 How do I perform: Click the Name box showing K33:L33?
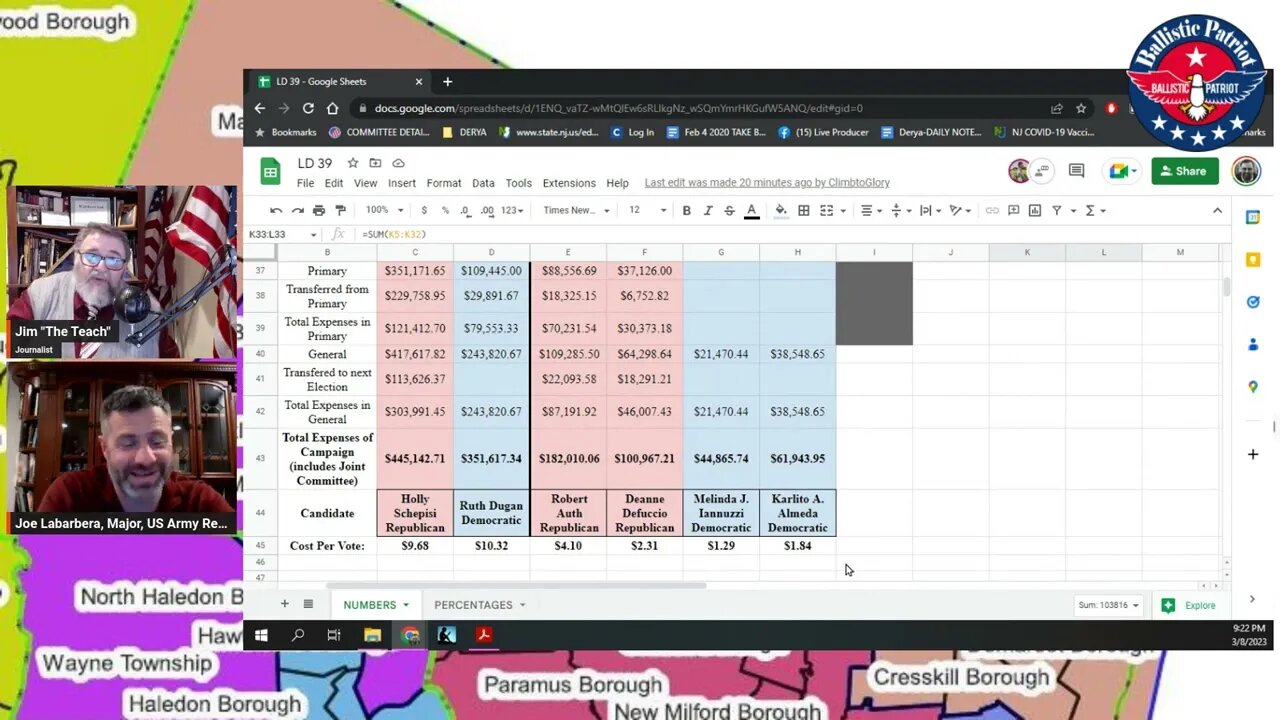283,234
